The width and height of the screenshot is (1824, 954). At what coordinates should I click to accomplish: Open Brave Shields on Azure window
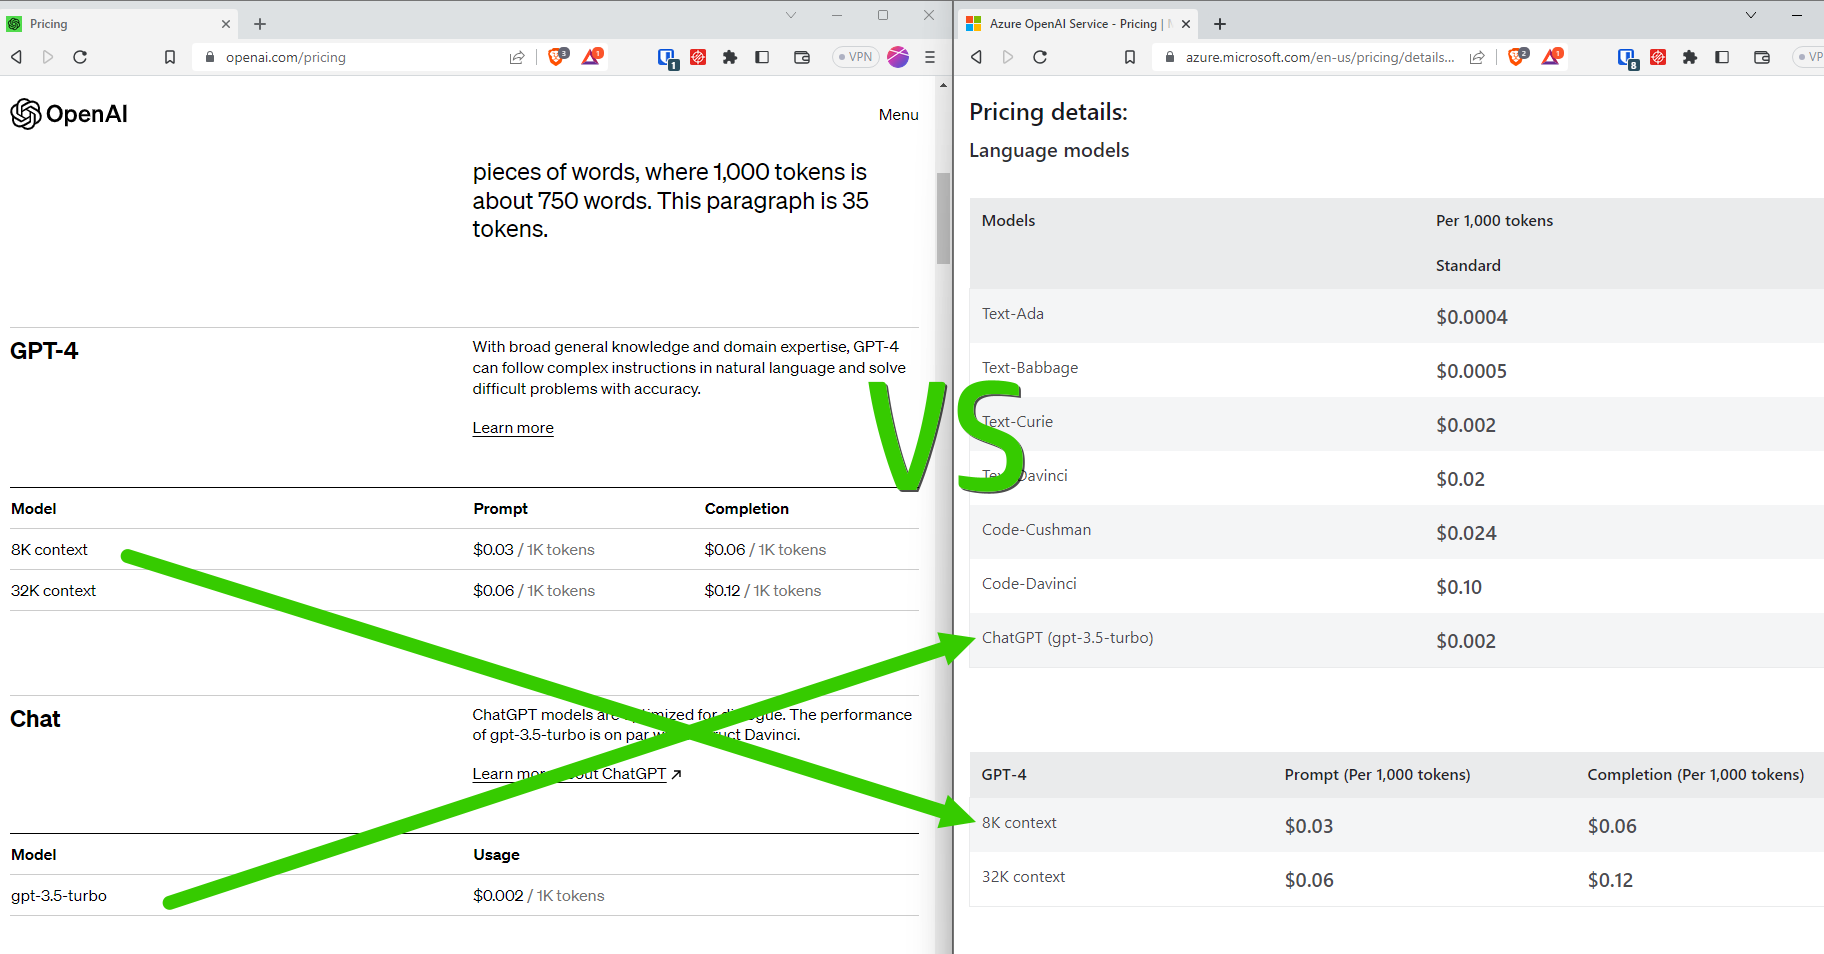[1518, 56]
